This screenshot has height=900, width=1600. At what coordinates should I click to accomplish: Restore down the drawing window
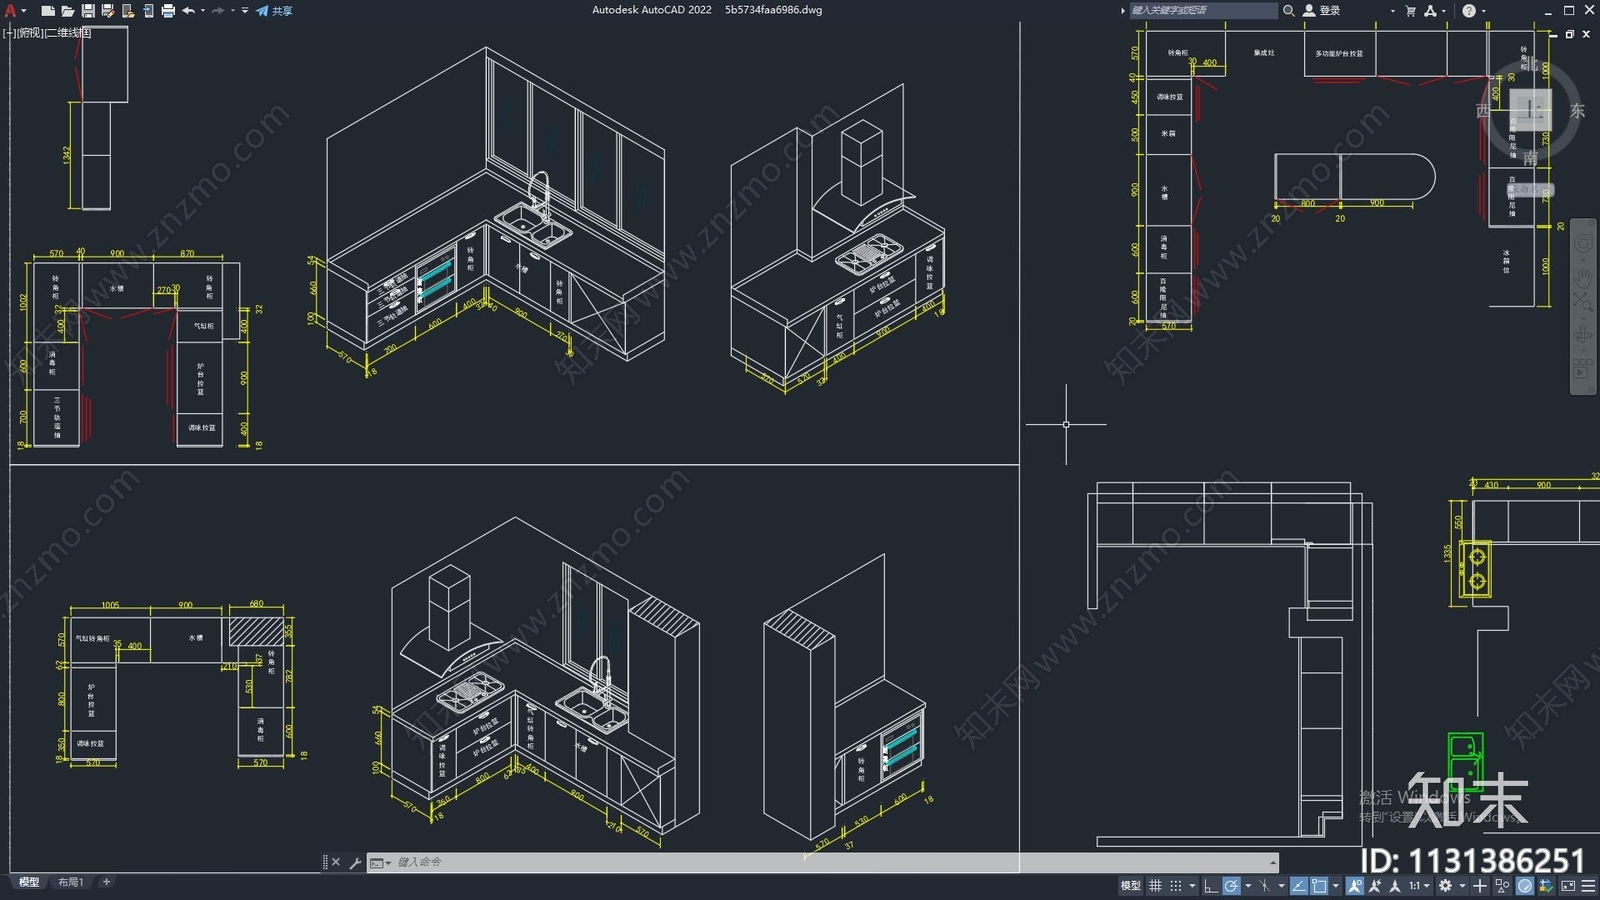click(1570, 34)
